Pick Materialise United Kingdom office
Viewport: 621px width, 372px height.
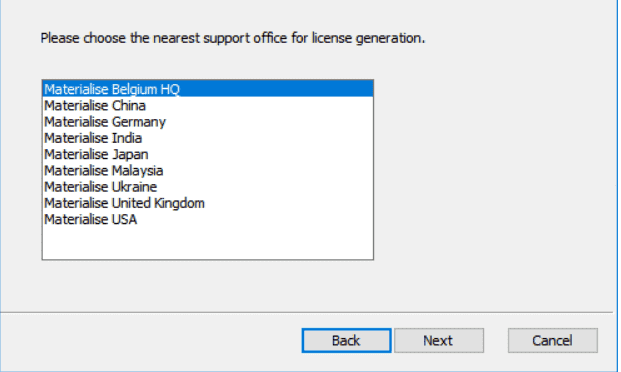click(208, 203)
